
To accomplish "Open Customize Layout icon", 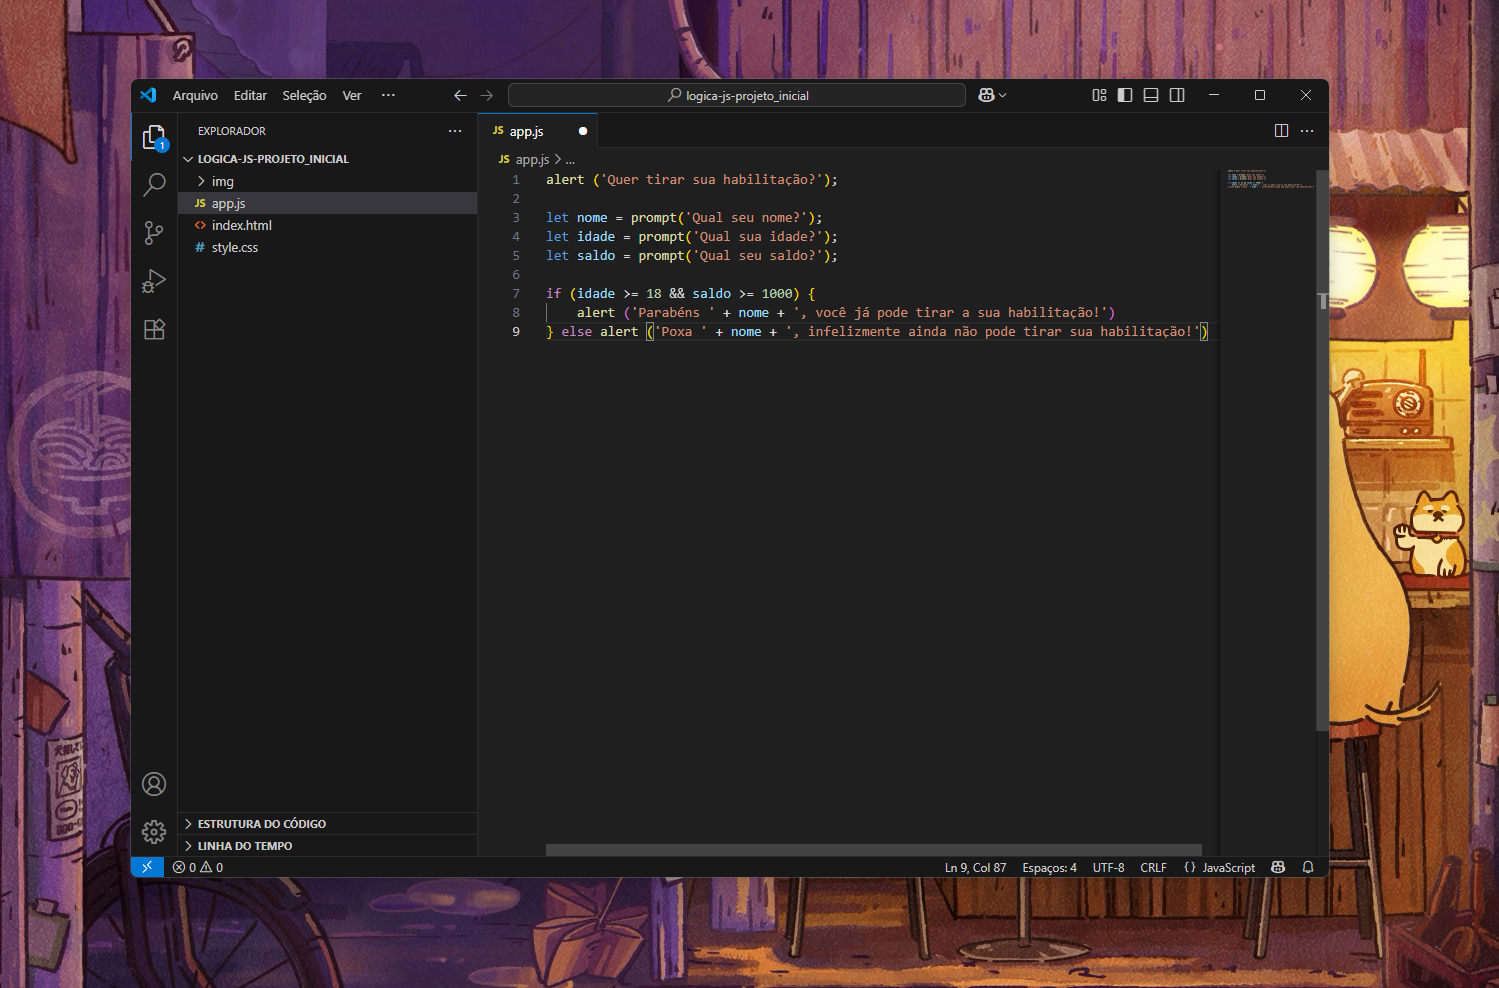I will tap(1099, 95).
